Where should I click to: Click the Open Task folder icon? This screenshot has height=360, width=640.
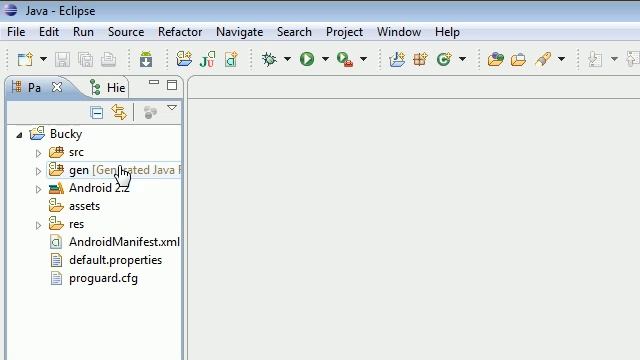tap(518, 60)
